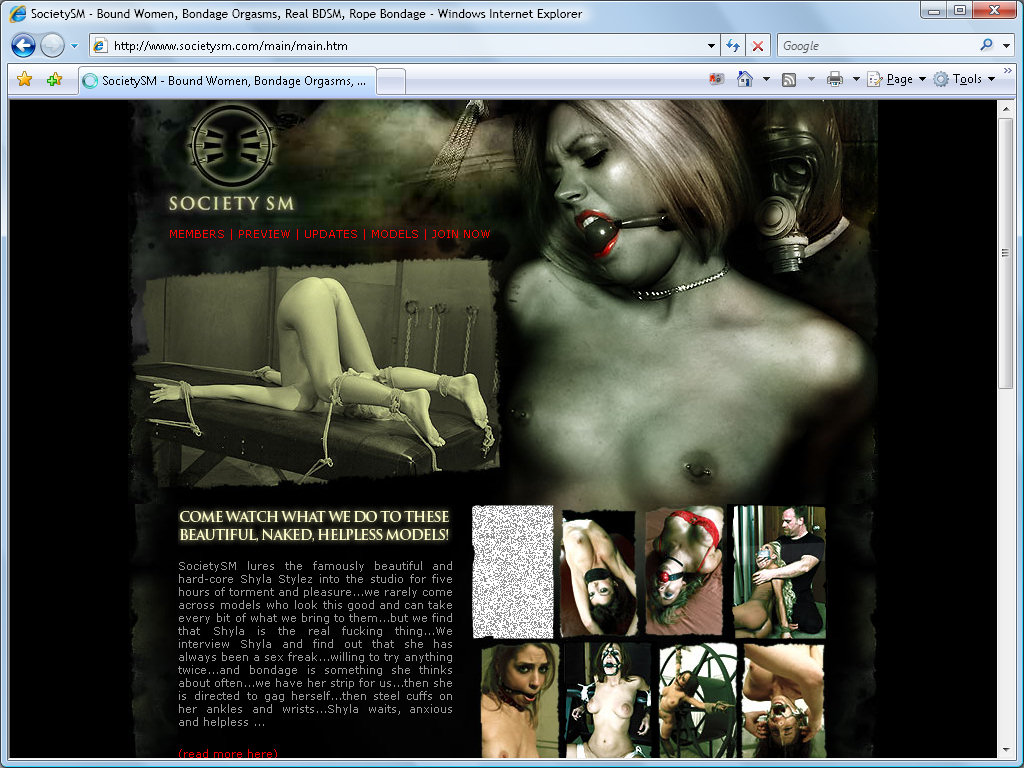The height and width of the screenshot is (768, 1024).
Task: Open the PREVIEW link
Action: coord(264,234)
